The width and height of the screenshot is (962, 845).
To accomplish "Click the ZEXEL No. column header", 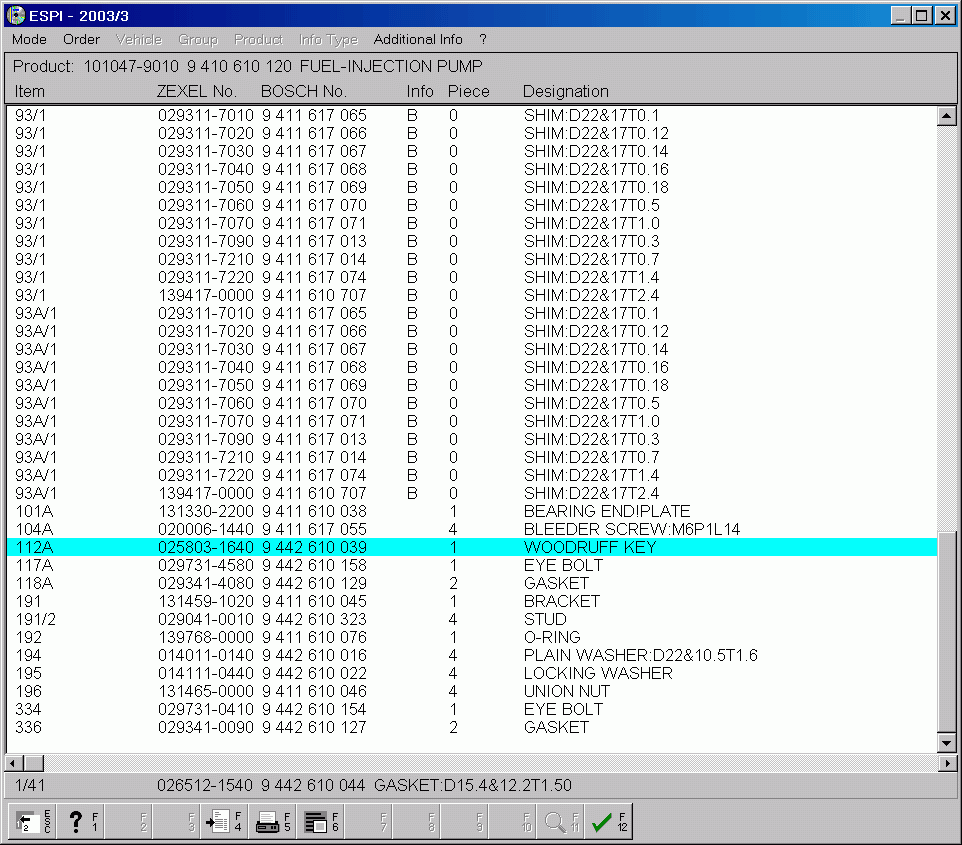I will (196, 91).
